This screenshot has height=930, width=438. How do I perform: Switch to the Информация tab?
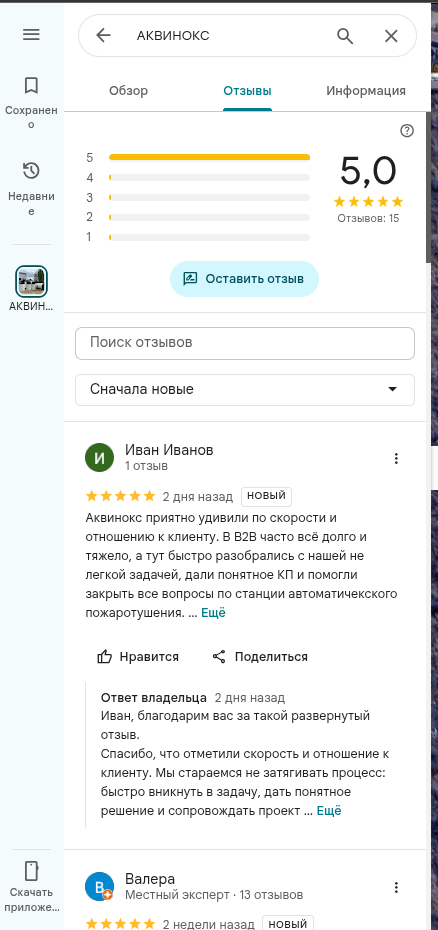coord(366,91)
